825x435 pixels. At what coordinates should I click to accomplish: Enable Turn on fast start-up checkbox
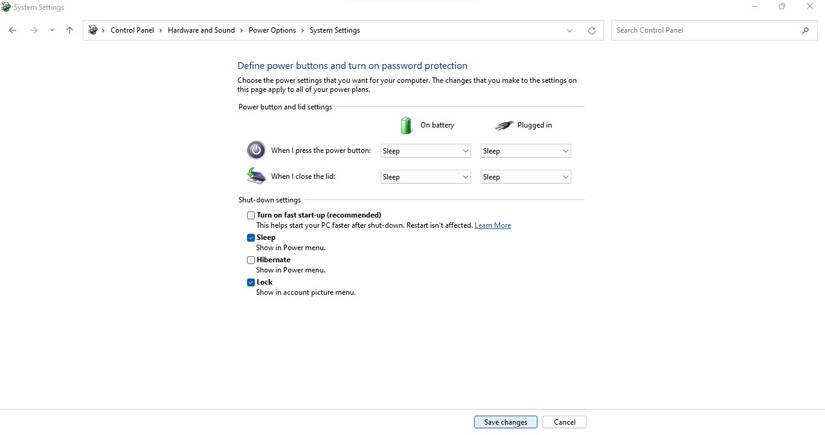[x=251, y=215]
